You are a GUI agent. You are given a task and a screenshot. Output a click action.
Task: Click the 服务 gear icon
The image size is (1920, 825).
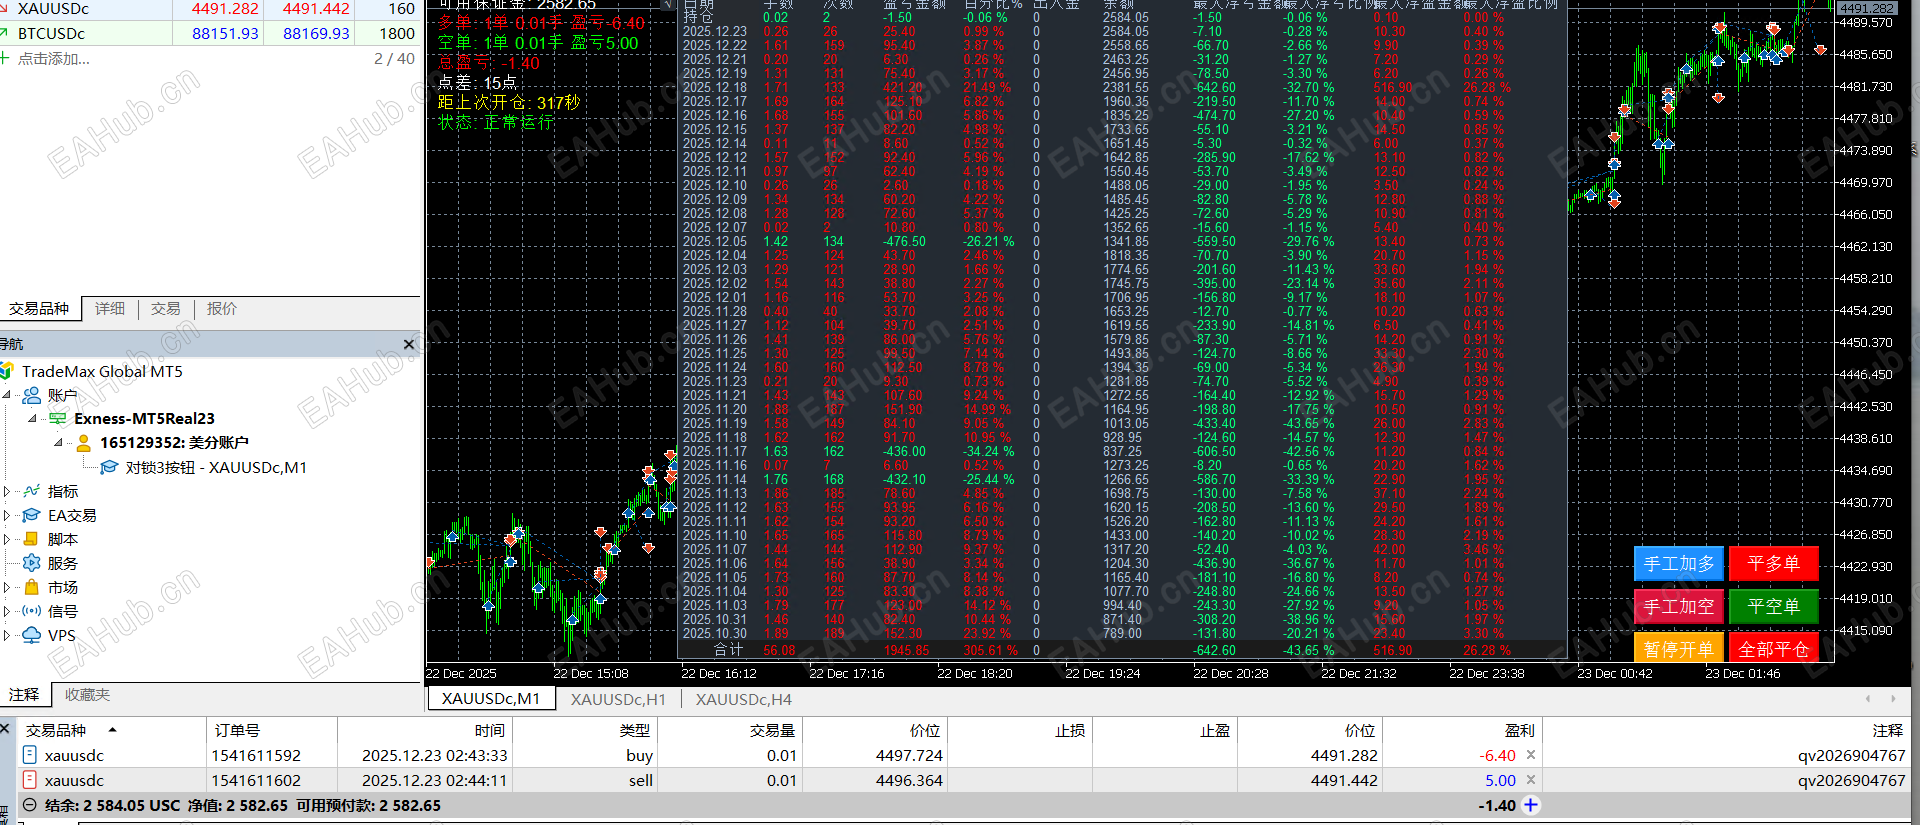coord(32,563)
